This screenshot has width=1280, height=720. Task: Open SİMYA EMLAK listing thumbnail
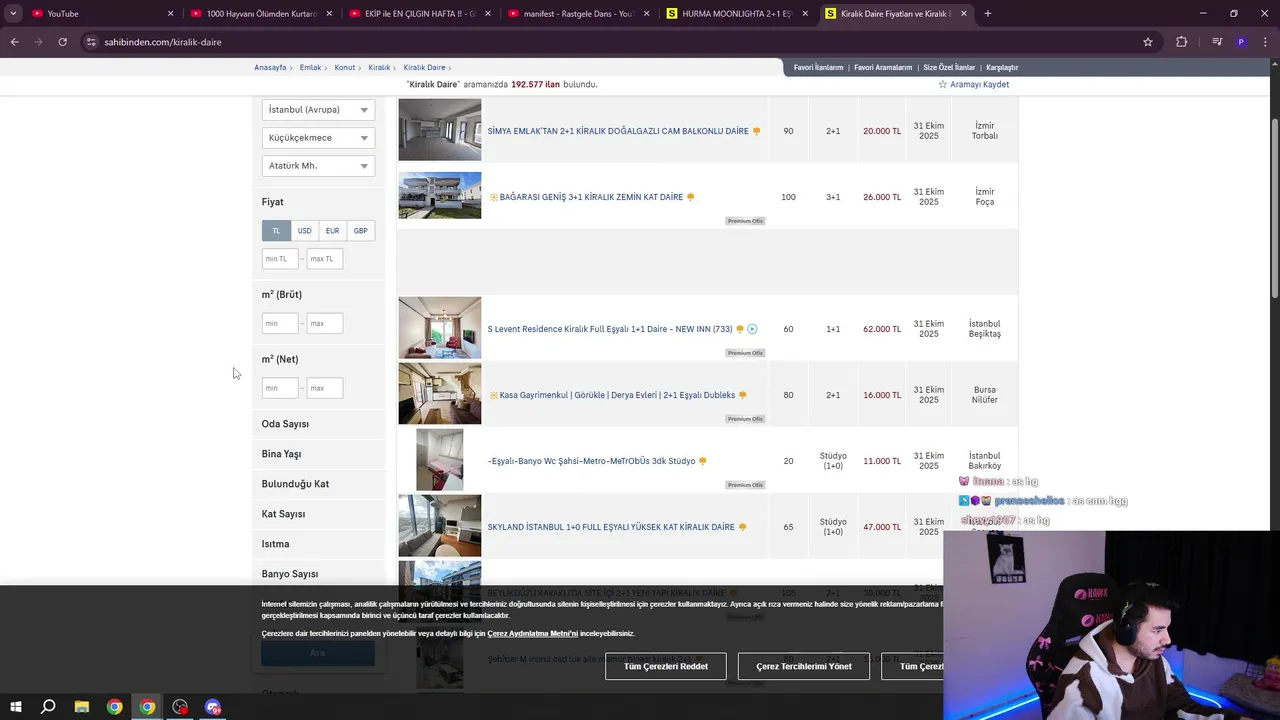(x=440, y=129)
